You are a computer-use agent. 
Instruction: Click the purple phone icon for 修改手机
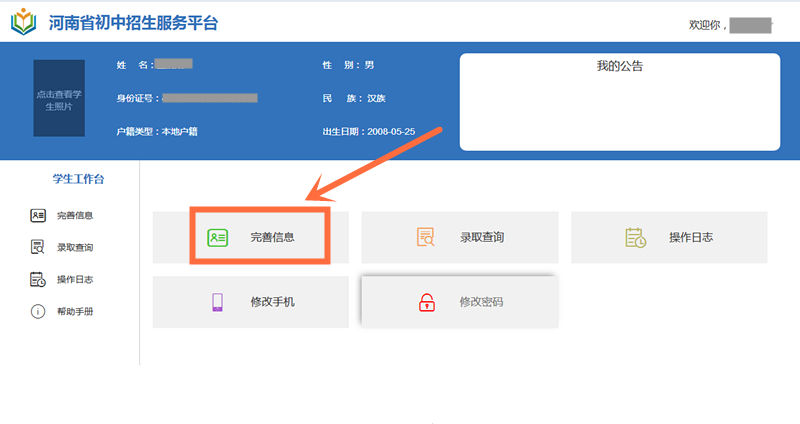coord(217,301)
